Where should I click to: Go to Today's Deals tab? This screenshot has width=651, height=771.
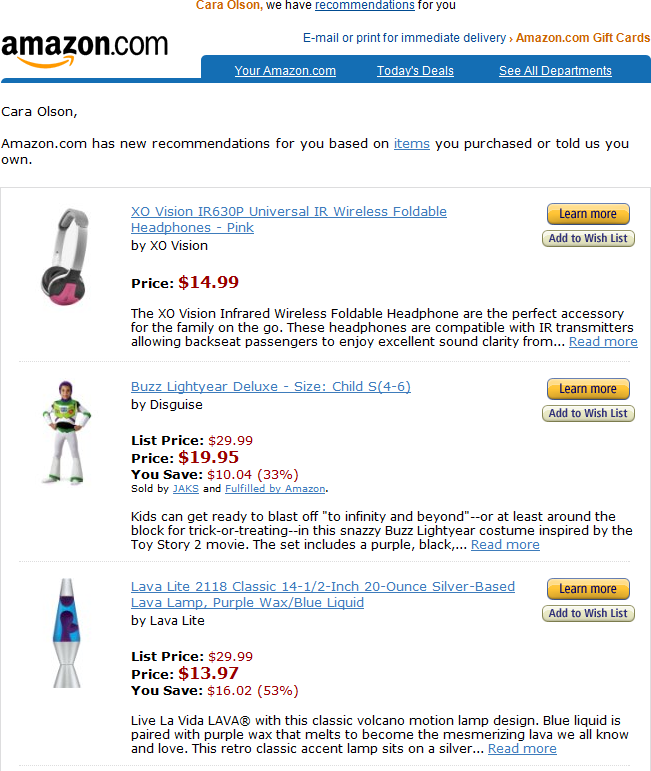[x=415, y=71]
